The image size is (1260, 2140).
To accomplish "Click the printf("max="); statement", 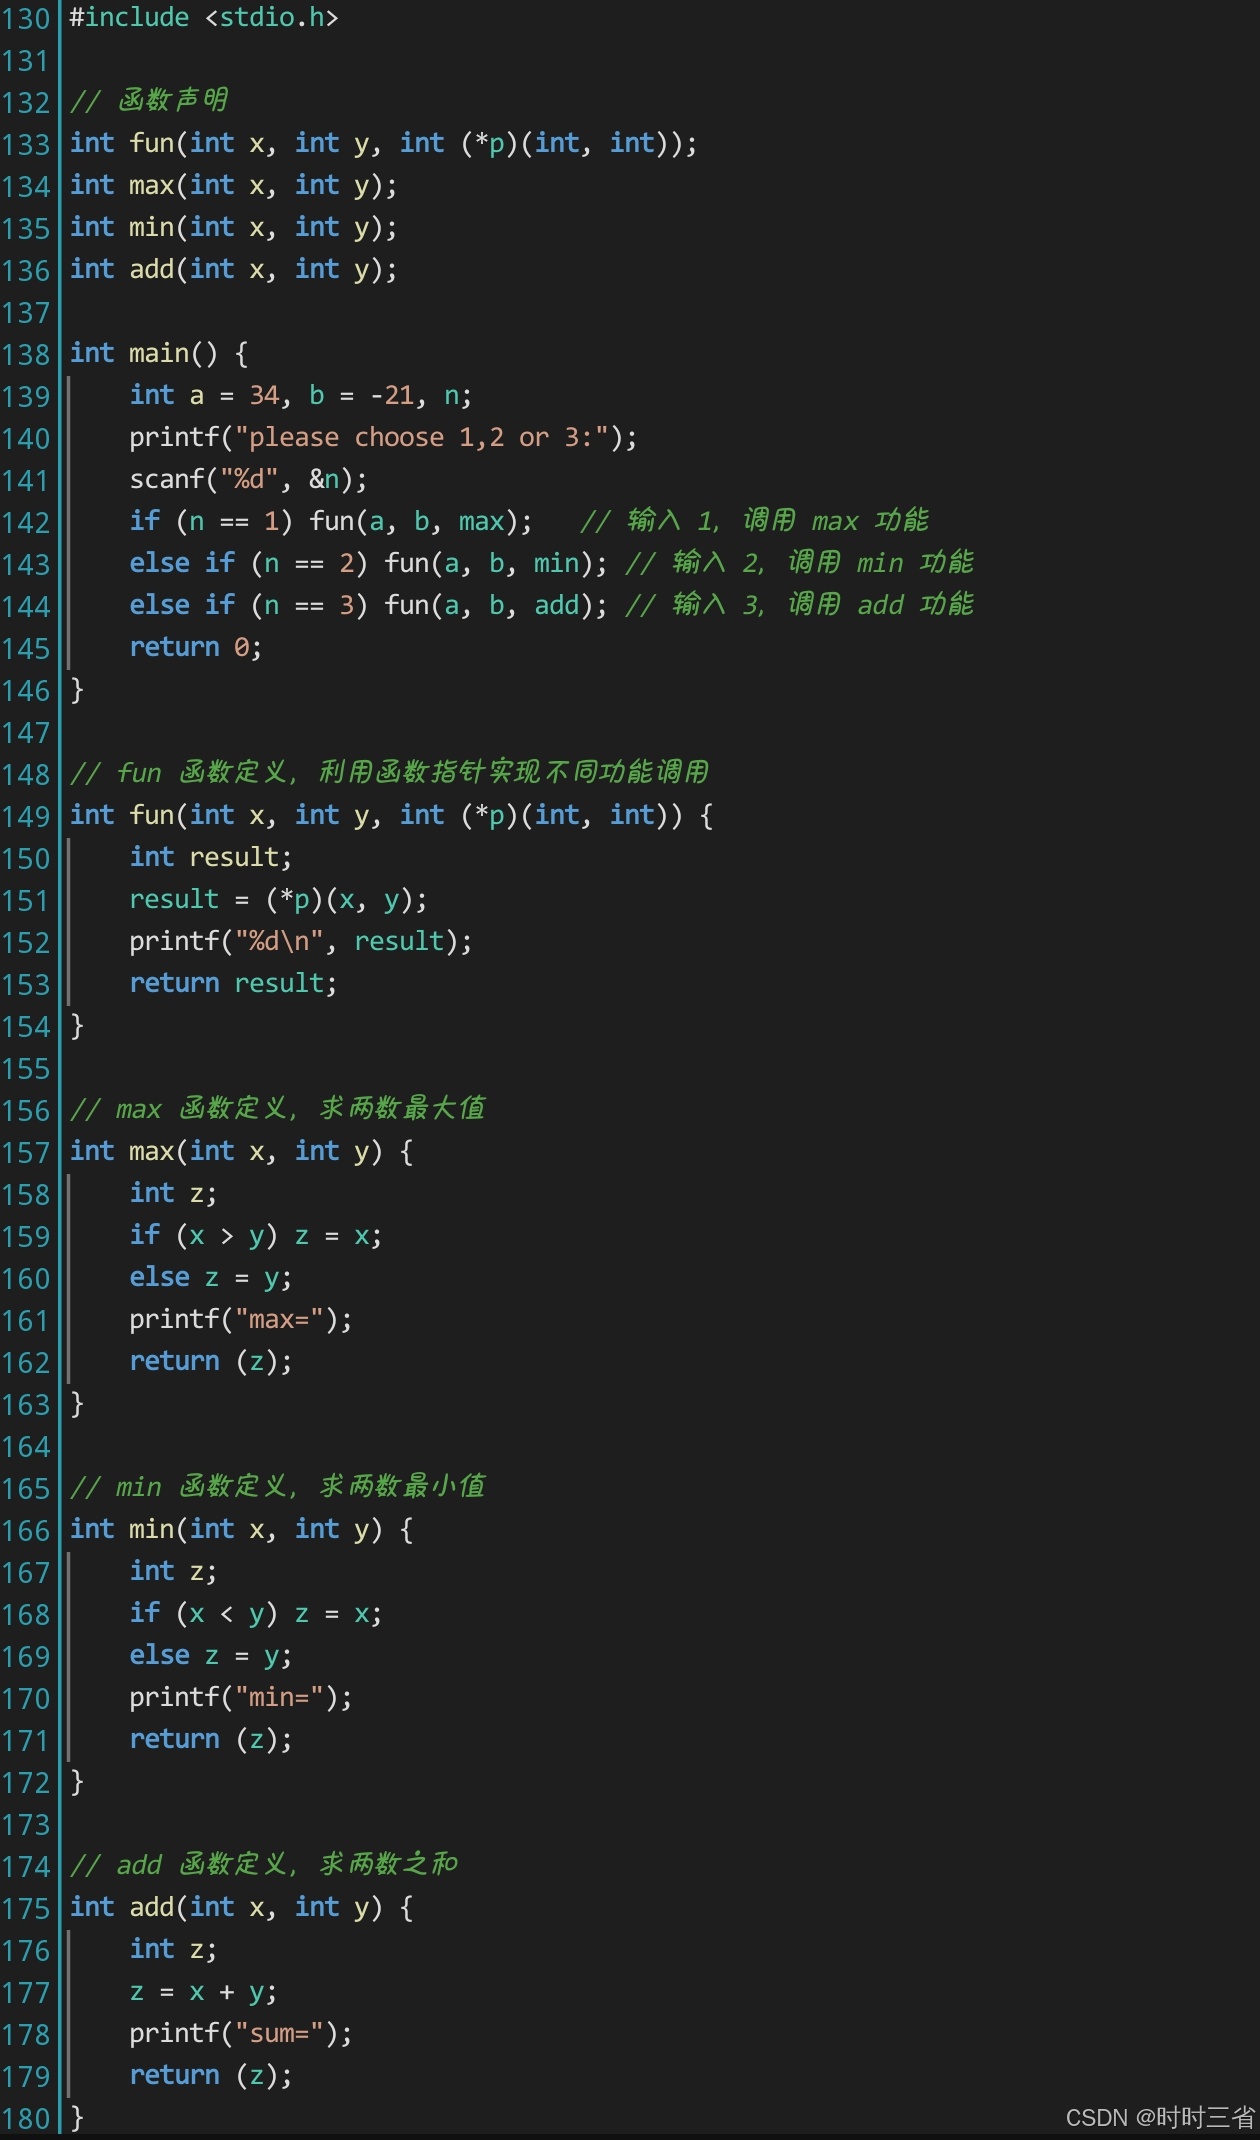I will tap(240, 1320).
